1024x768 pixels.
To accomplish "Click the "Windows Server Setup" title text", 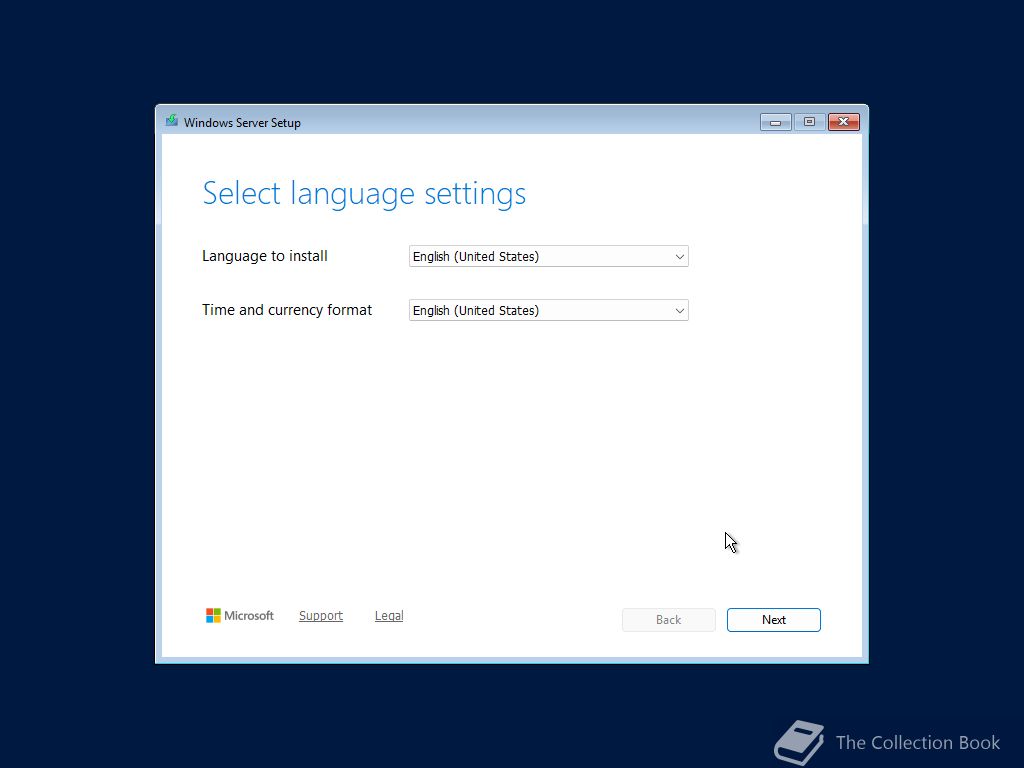I will 242,123.
